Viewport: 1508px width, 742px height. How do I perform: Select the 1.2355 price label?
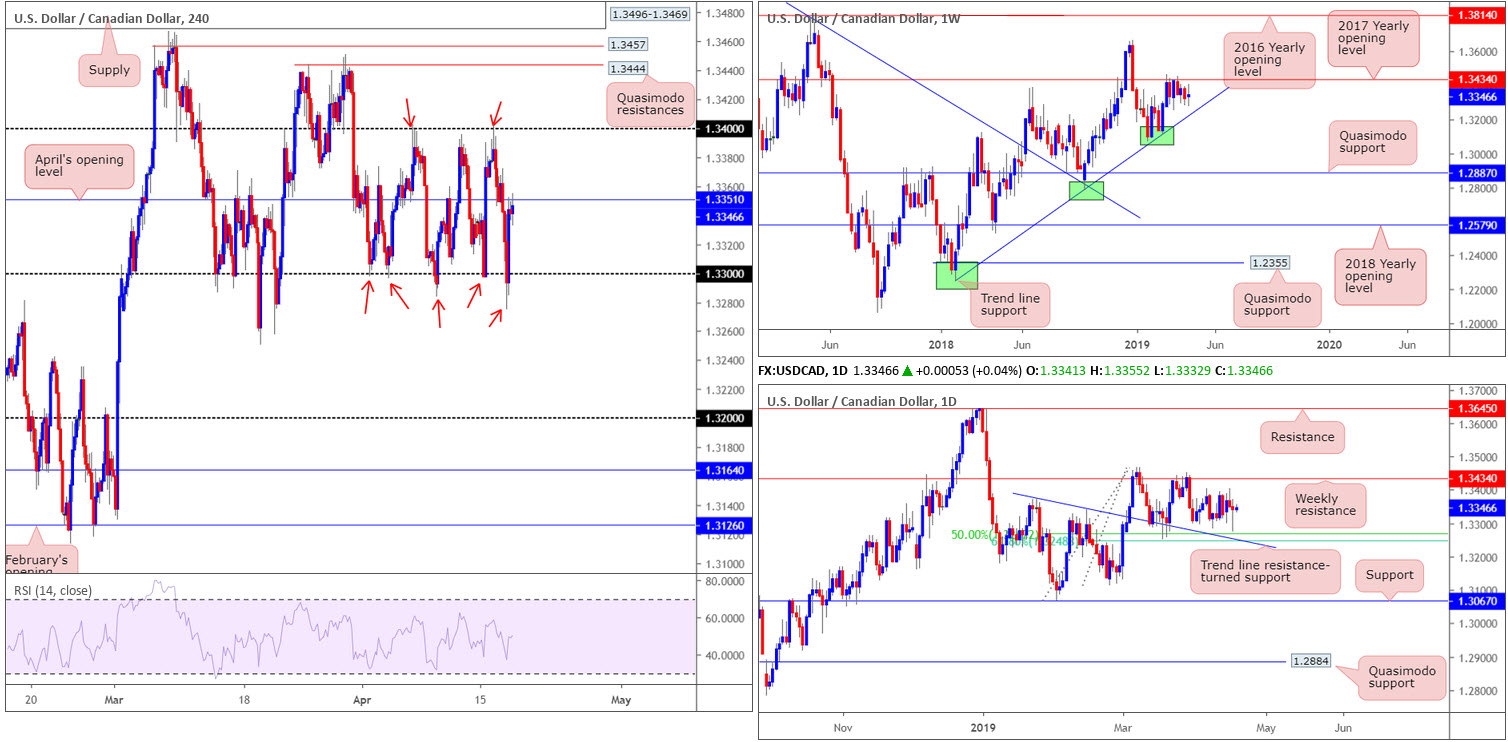click(1271, 262)
